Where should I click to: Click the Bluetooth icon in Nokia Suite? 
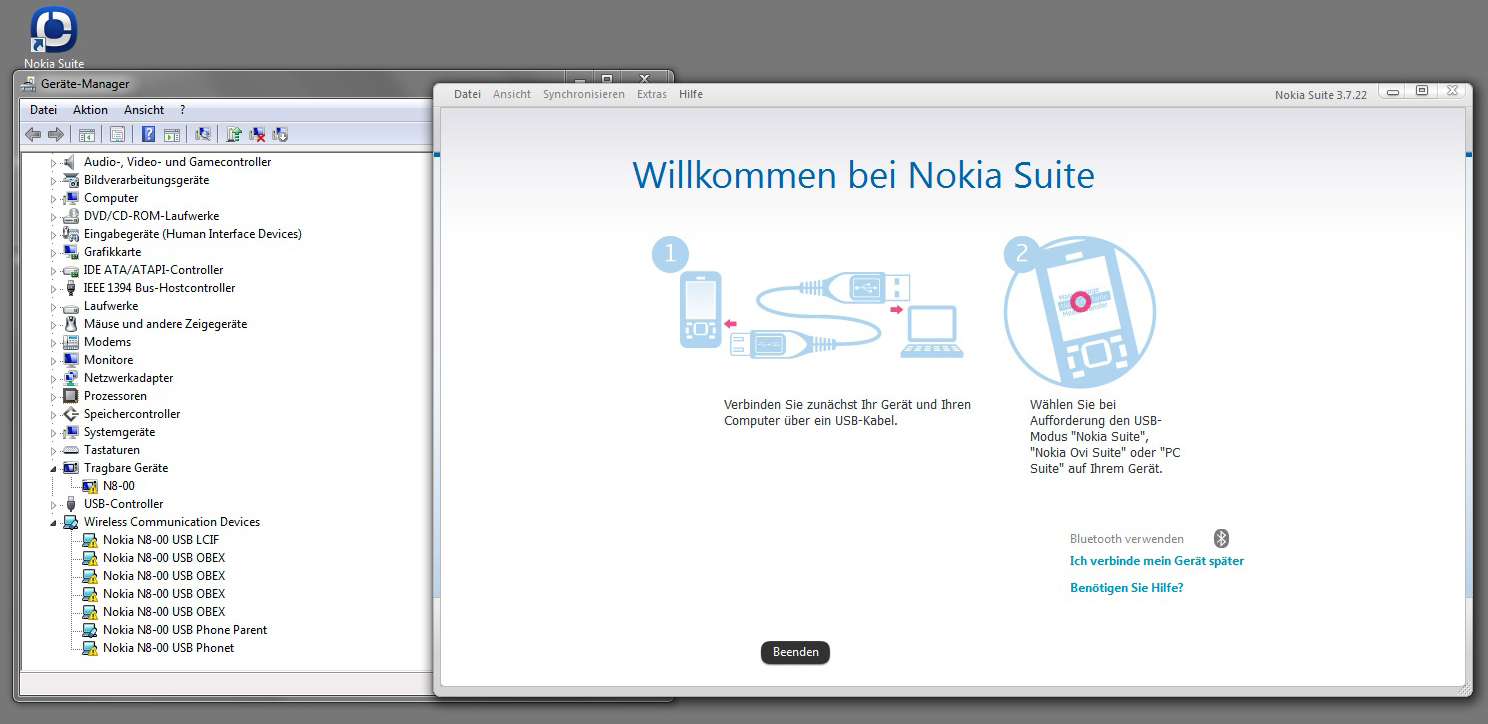point(1221,539)
